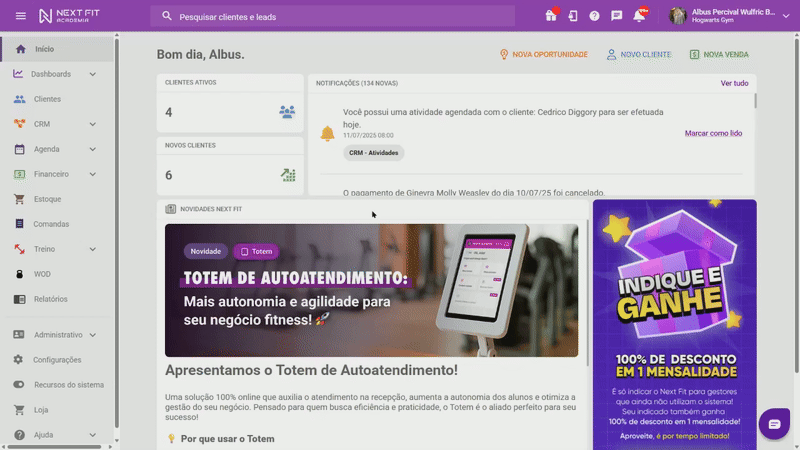Open the floating chat widget button
The height and width of the screenshot is (450, 800).
tap(774, 424)
